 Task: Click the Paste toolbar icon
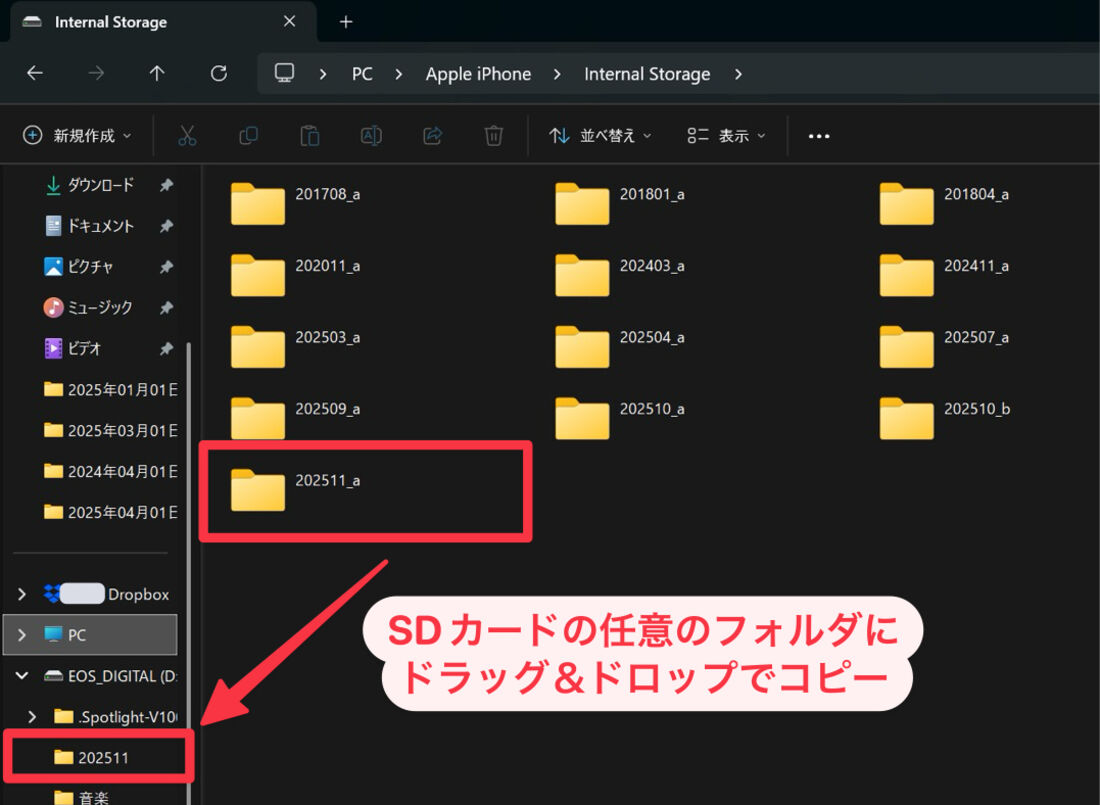[x=310, y=135]
